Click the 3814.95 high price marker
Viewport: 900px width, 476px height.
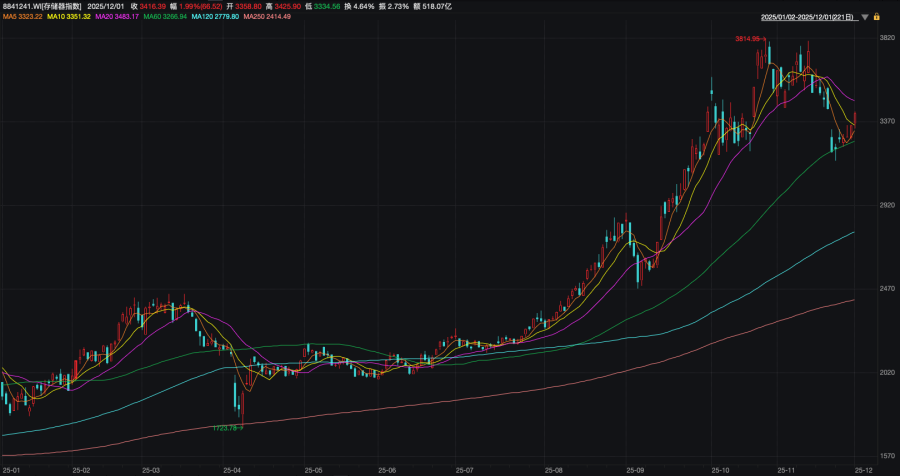point(748,38)
